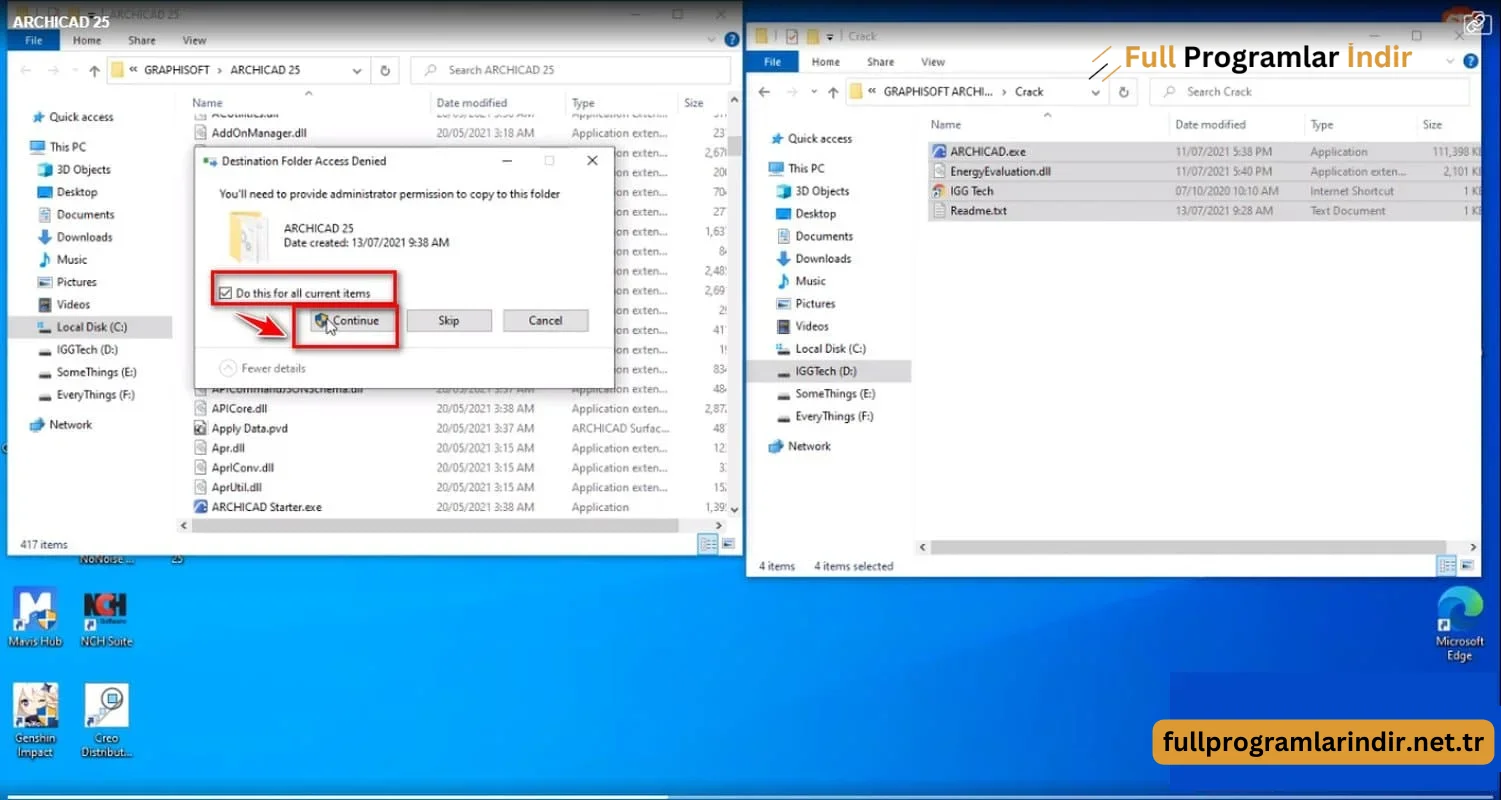The height and width of the screenshot is (800, 1501).
Task: Switch to details view in Crack window
Action: click(1447, 566)
